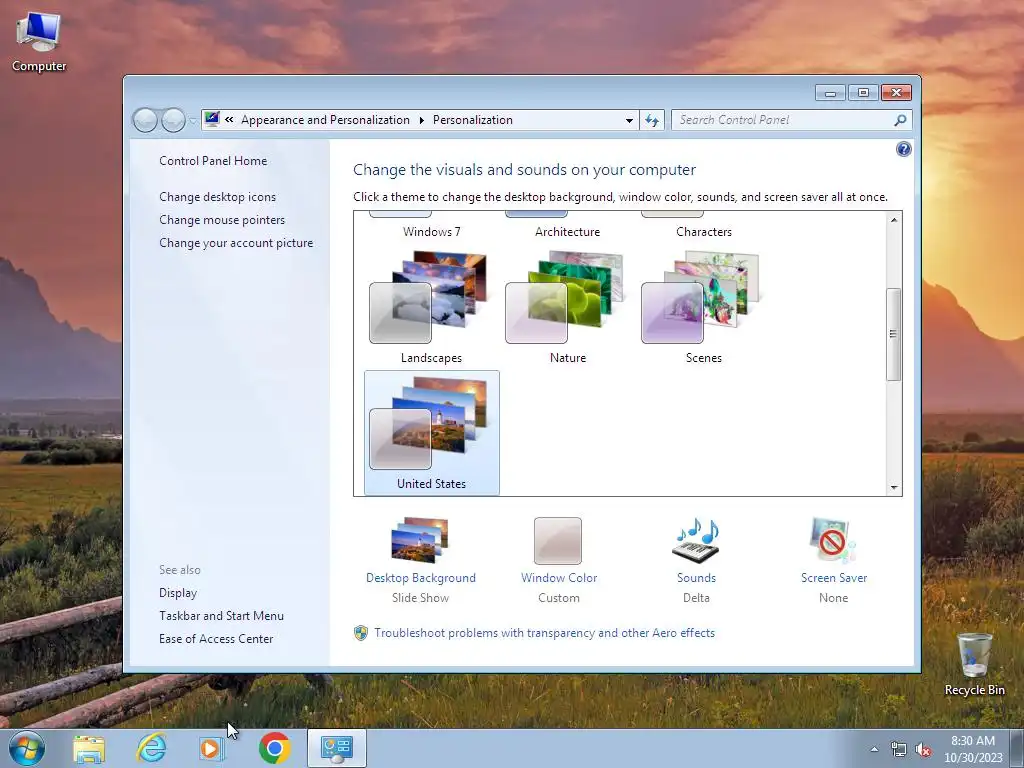Open the Display link under See also

click(178, 593)
